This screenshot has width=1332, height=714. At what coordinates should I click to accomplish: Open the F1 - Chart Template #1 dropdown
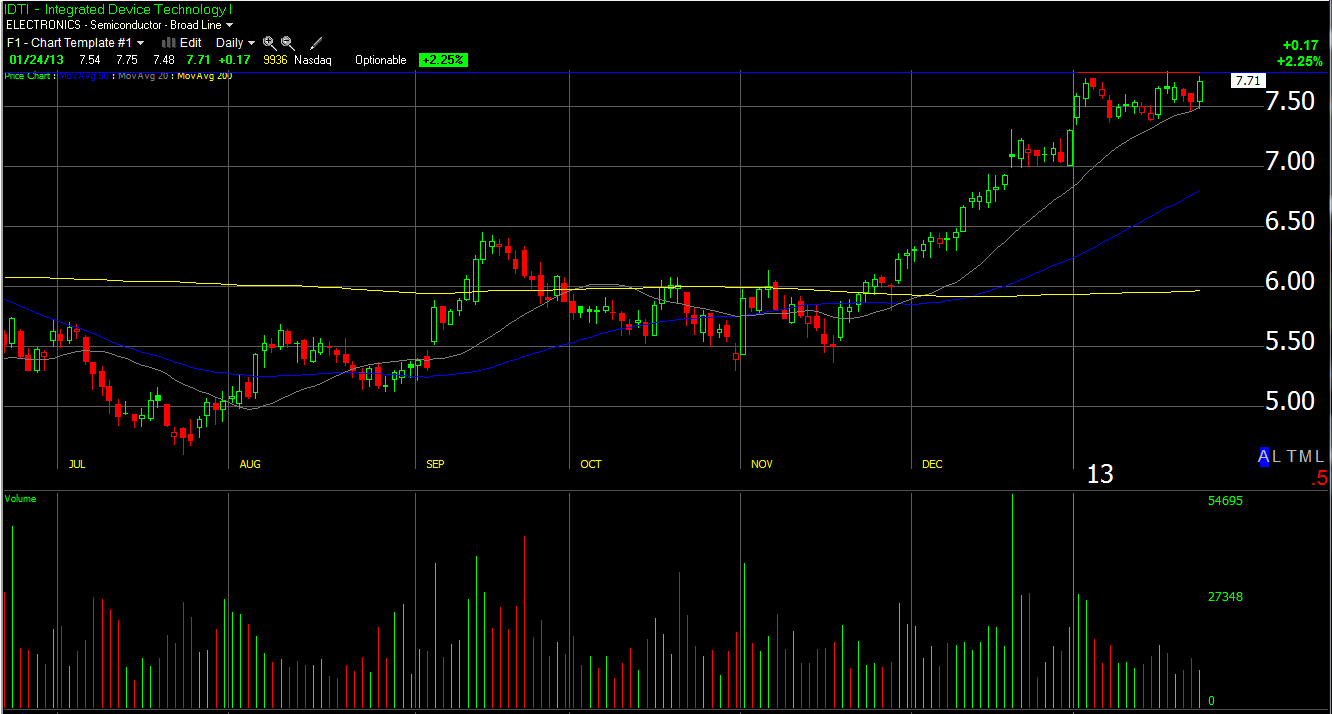(75, 43)
